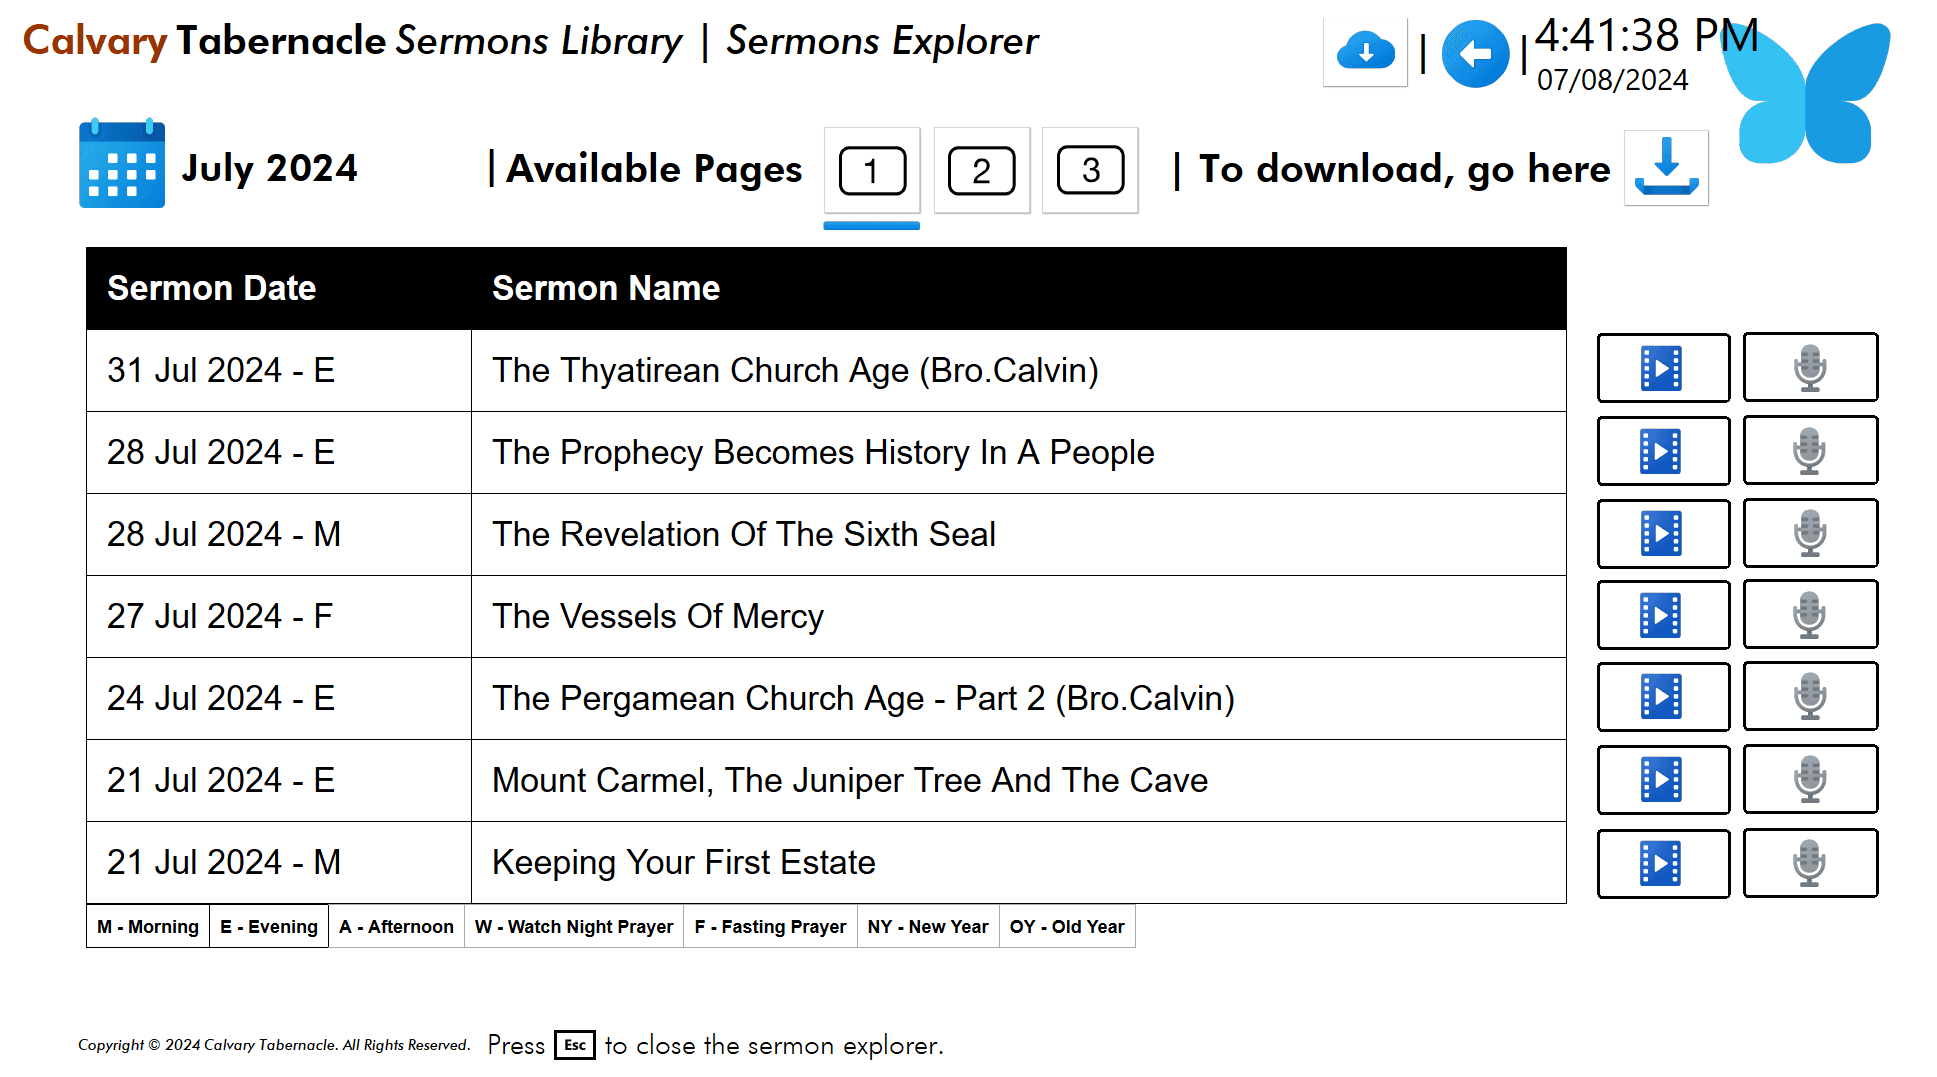Play audio for The Vessels Of Mercy
The height and width of the screenshot is (1077, 1937).
point(1810,615)
